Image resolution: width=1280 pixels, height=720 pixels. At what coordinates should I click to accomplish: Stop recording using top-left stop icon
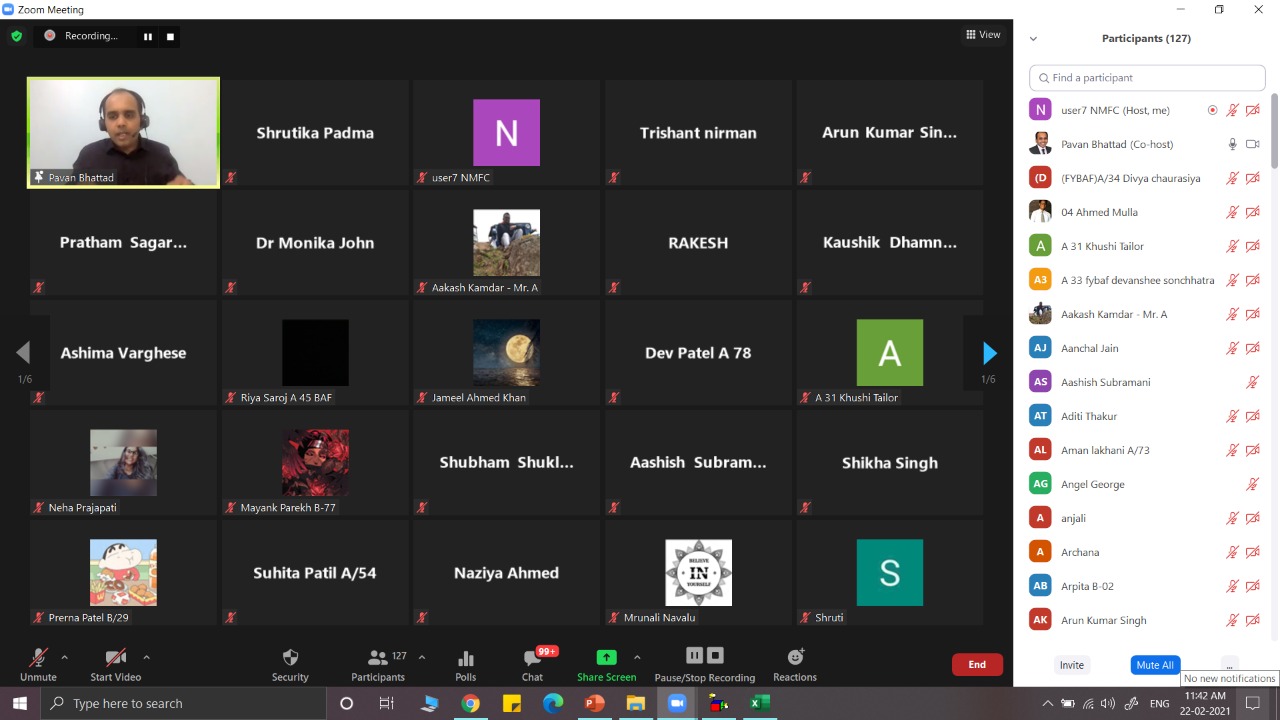170,37
